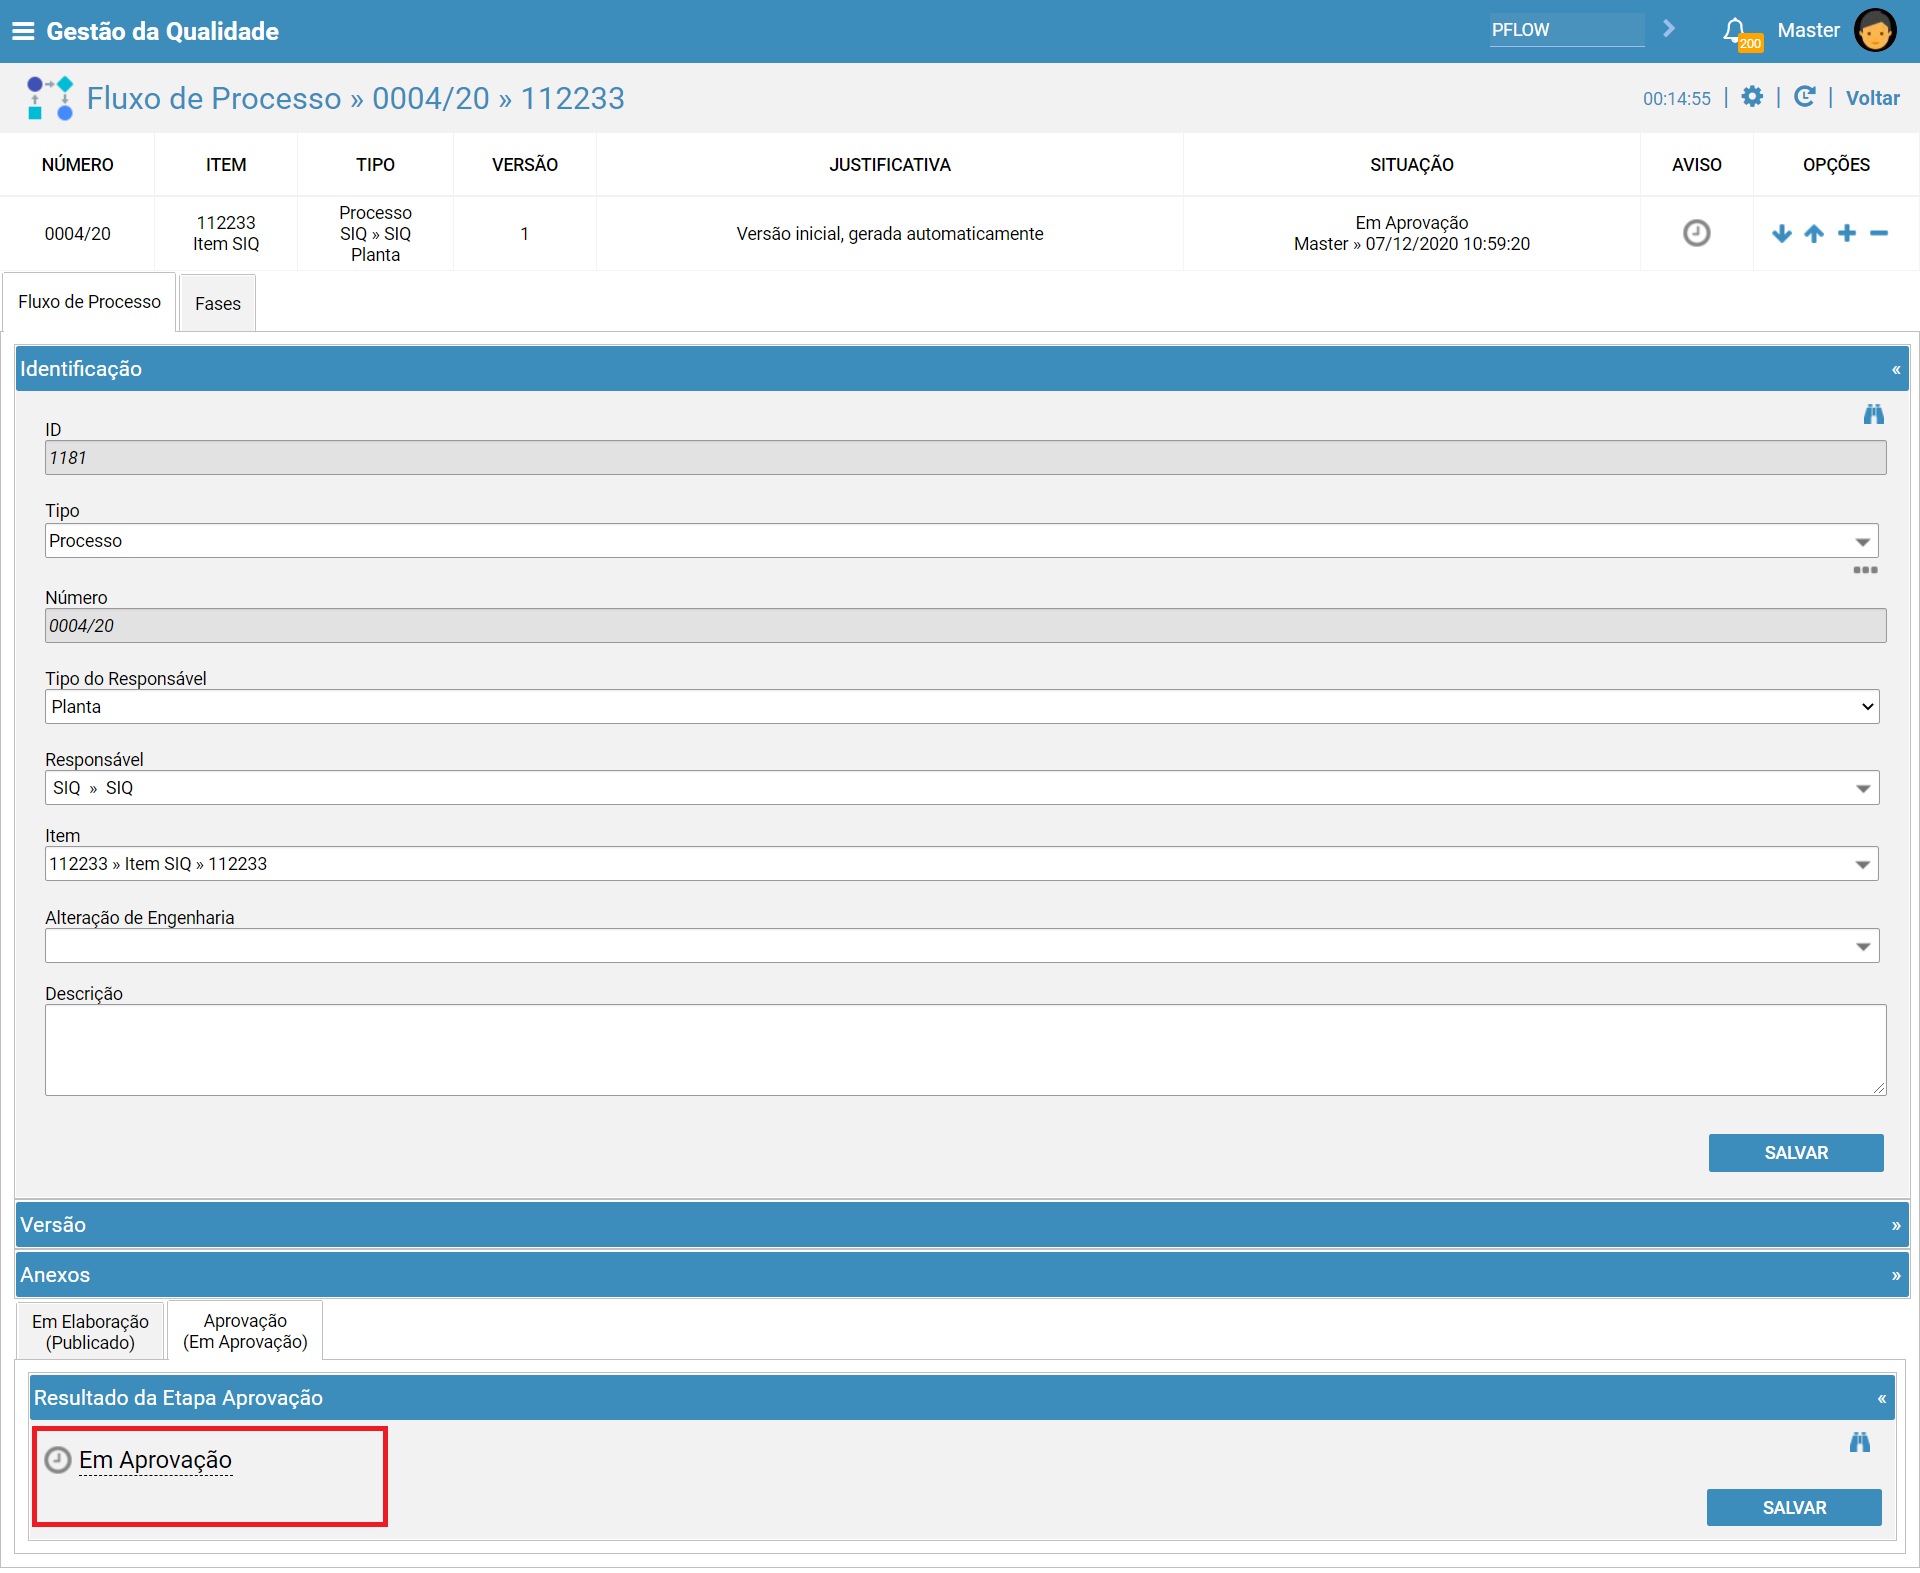The width and height of the screenshot is (1920, 1573).
Task: Open the notifications bell
Action: 1737,31
